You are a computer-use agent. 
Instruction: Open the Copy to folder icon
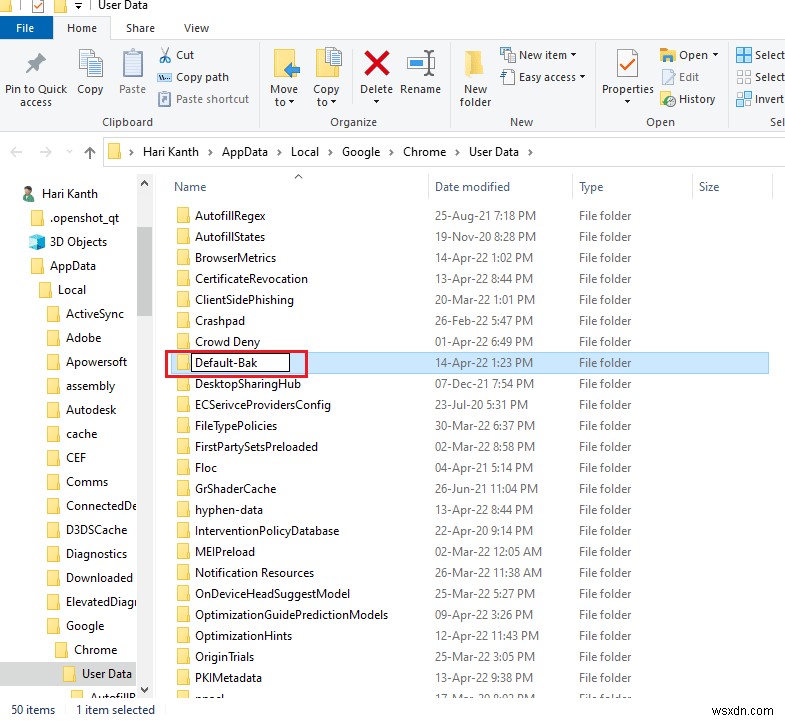tap(328, 64)
